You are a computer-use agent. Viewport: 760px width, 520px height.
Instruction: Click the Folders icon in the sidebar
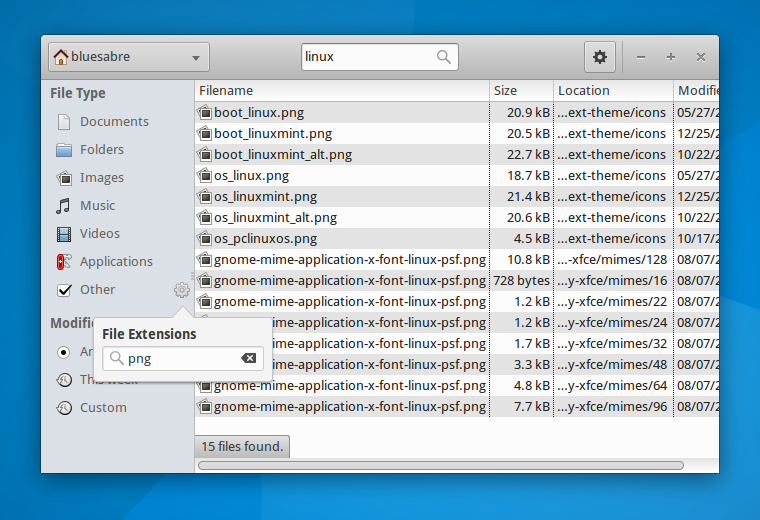tap(64, 150)
